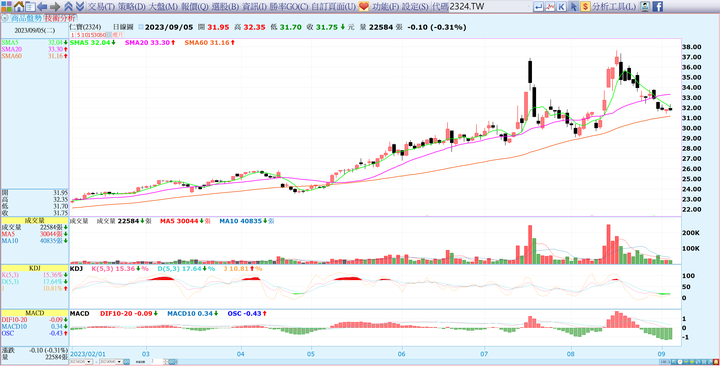Open 選股(B) menu
The height and width of the screenshot is (366, 720).
pyautogui.click(x=225, y=6)
